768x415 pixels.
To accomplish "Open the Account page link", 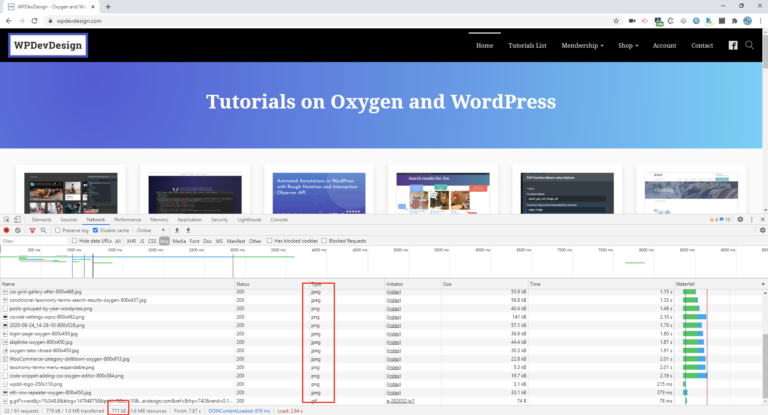I will 664,46.
